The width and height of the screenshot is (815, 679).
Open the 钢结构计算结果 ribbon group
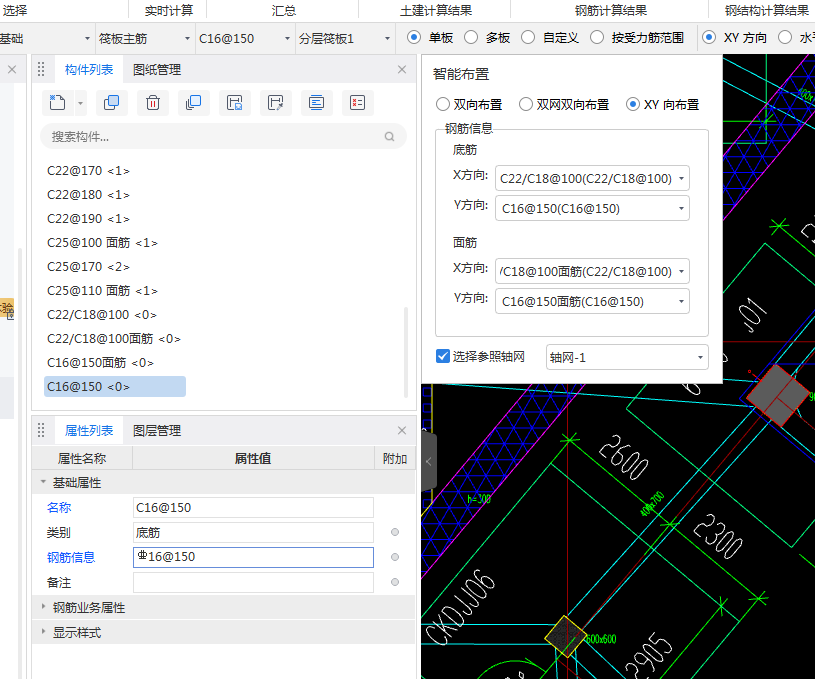(767, 10)
